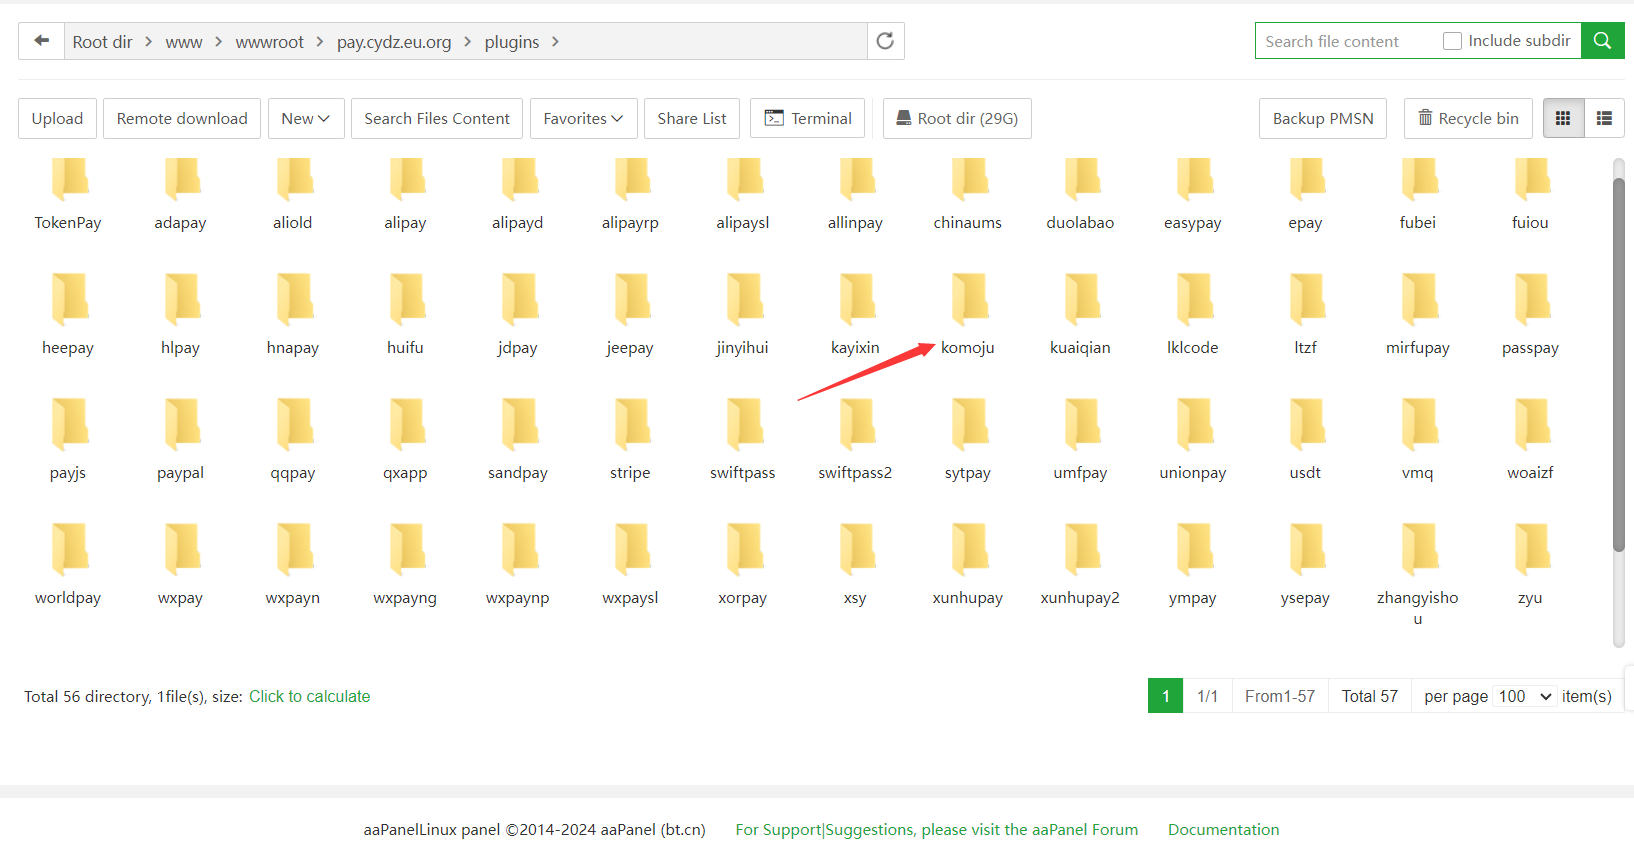Open the Share List

[692, 118]
